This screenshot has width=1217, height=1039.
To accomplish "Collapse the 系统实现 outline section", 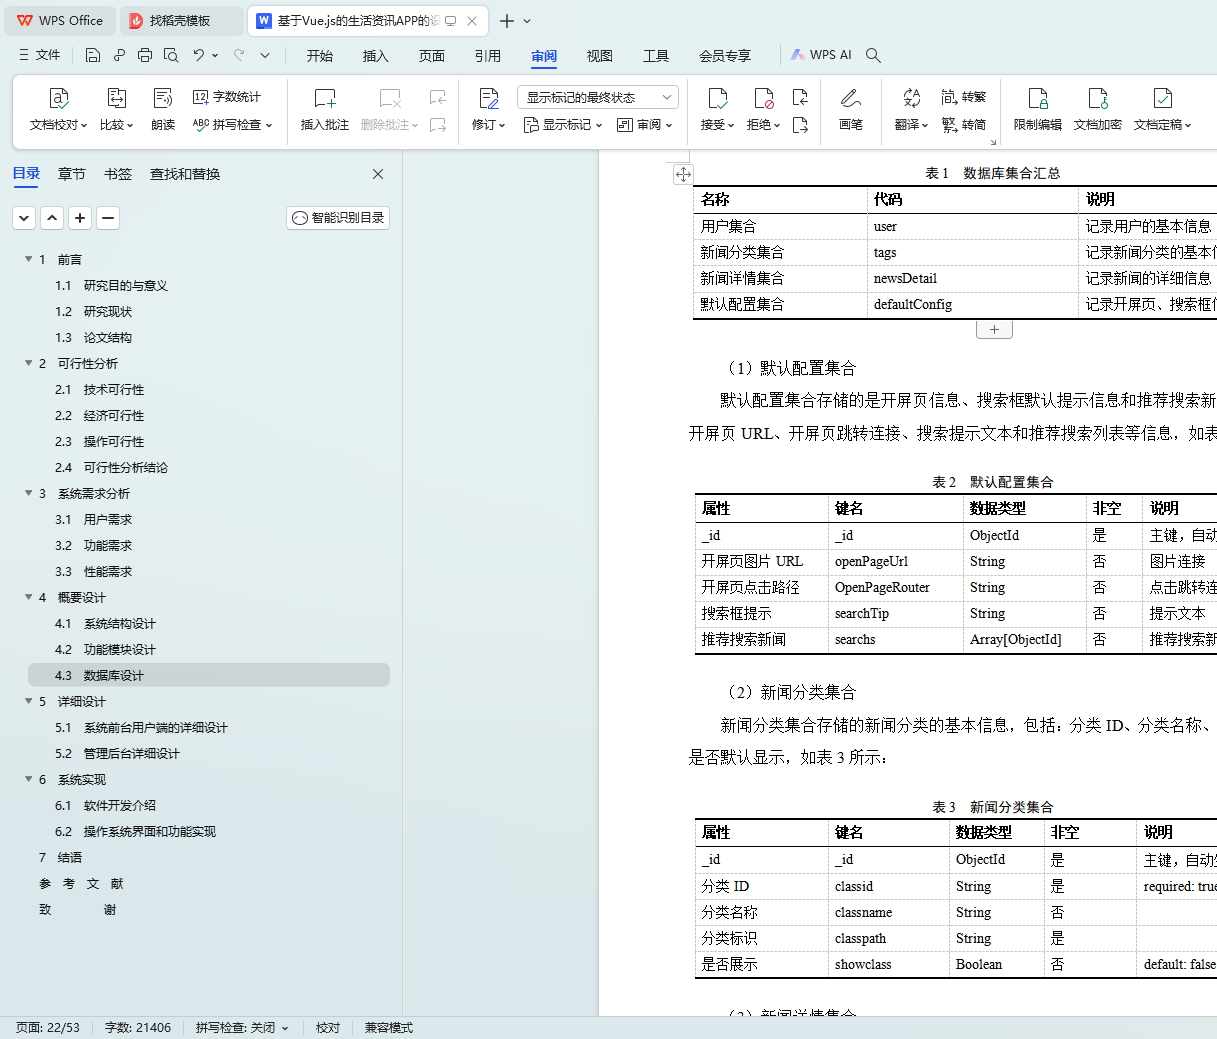I will (29, 779).
